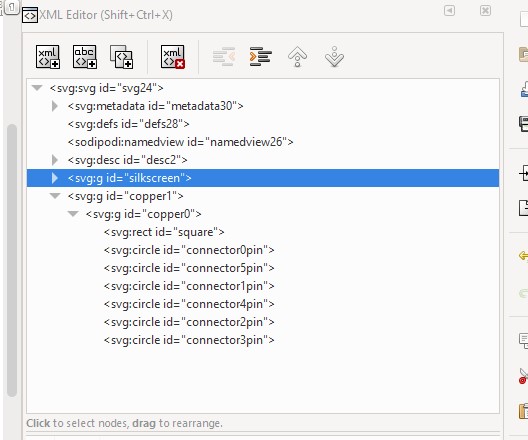Click the Raise node arrow icon
The height and width of the screenshot is (440, 528).
(x=297, y=57)
